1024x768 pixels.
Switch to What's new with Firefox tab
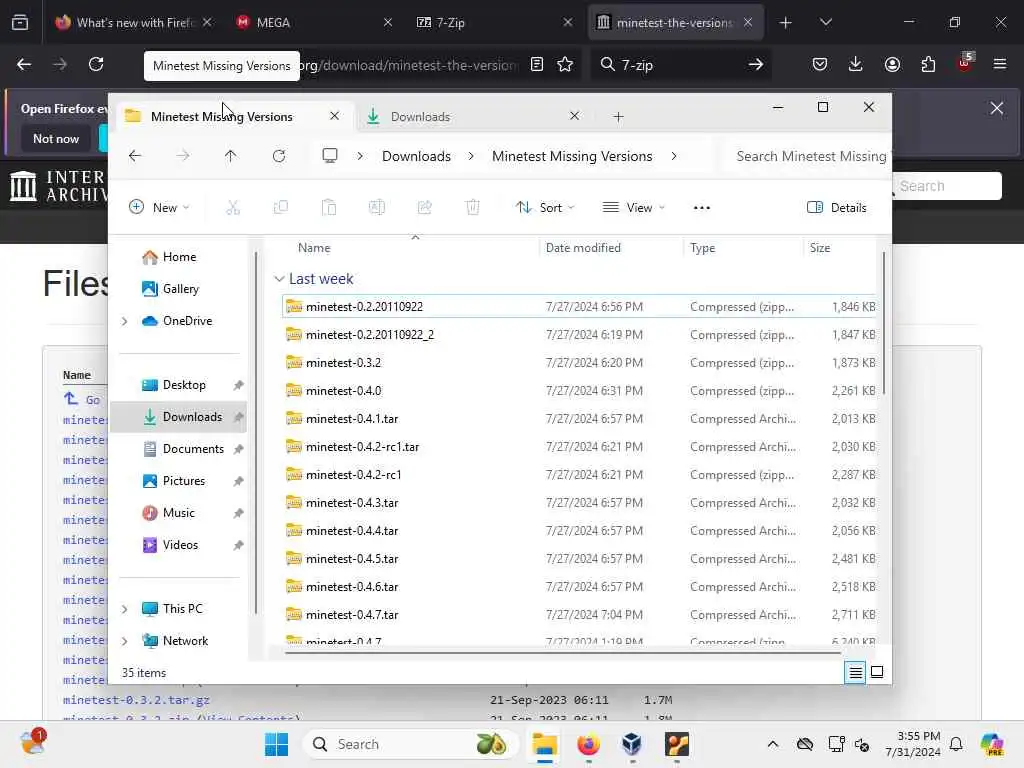[x=134, y=22]
